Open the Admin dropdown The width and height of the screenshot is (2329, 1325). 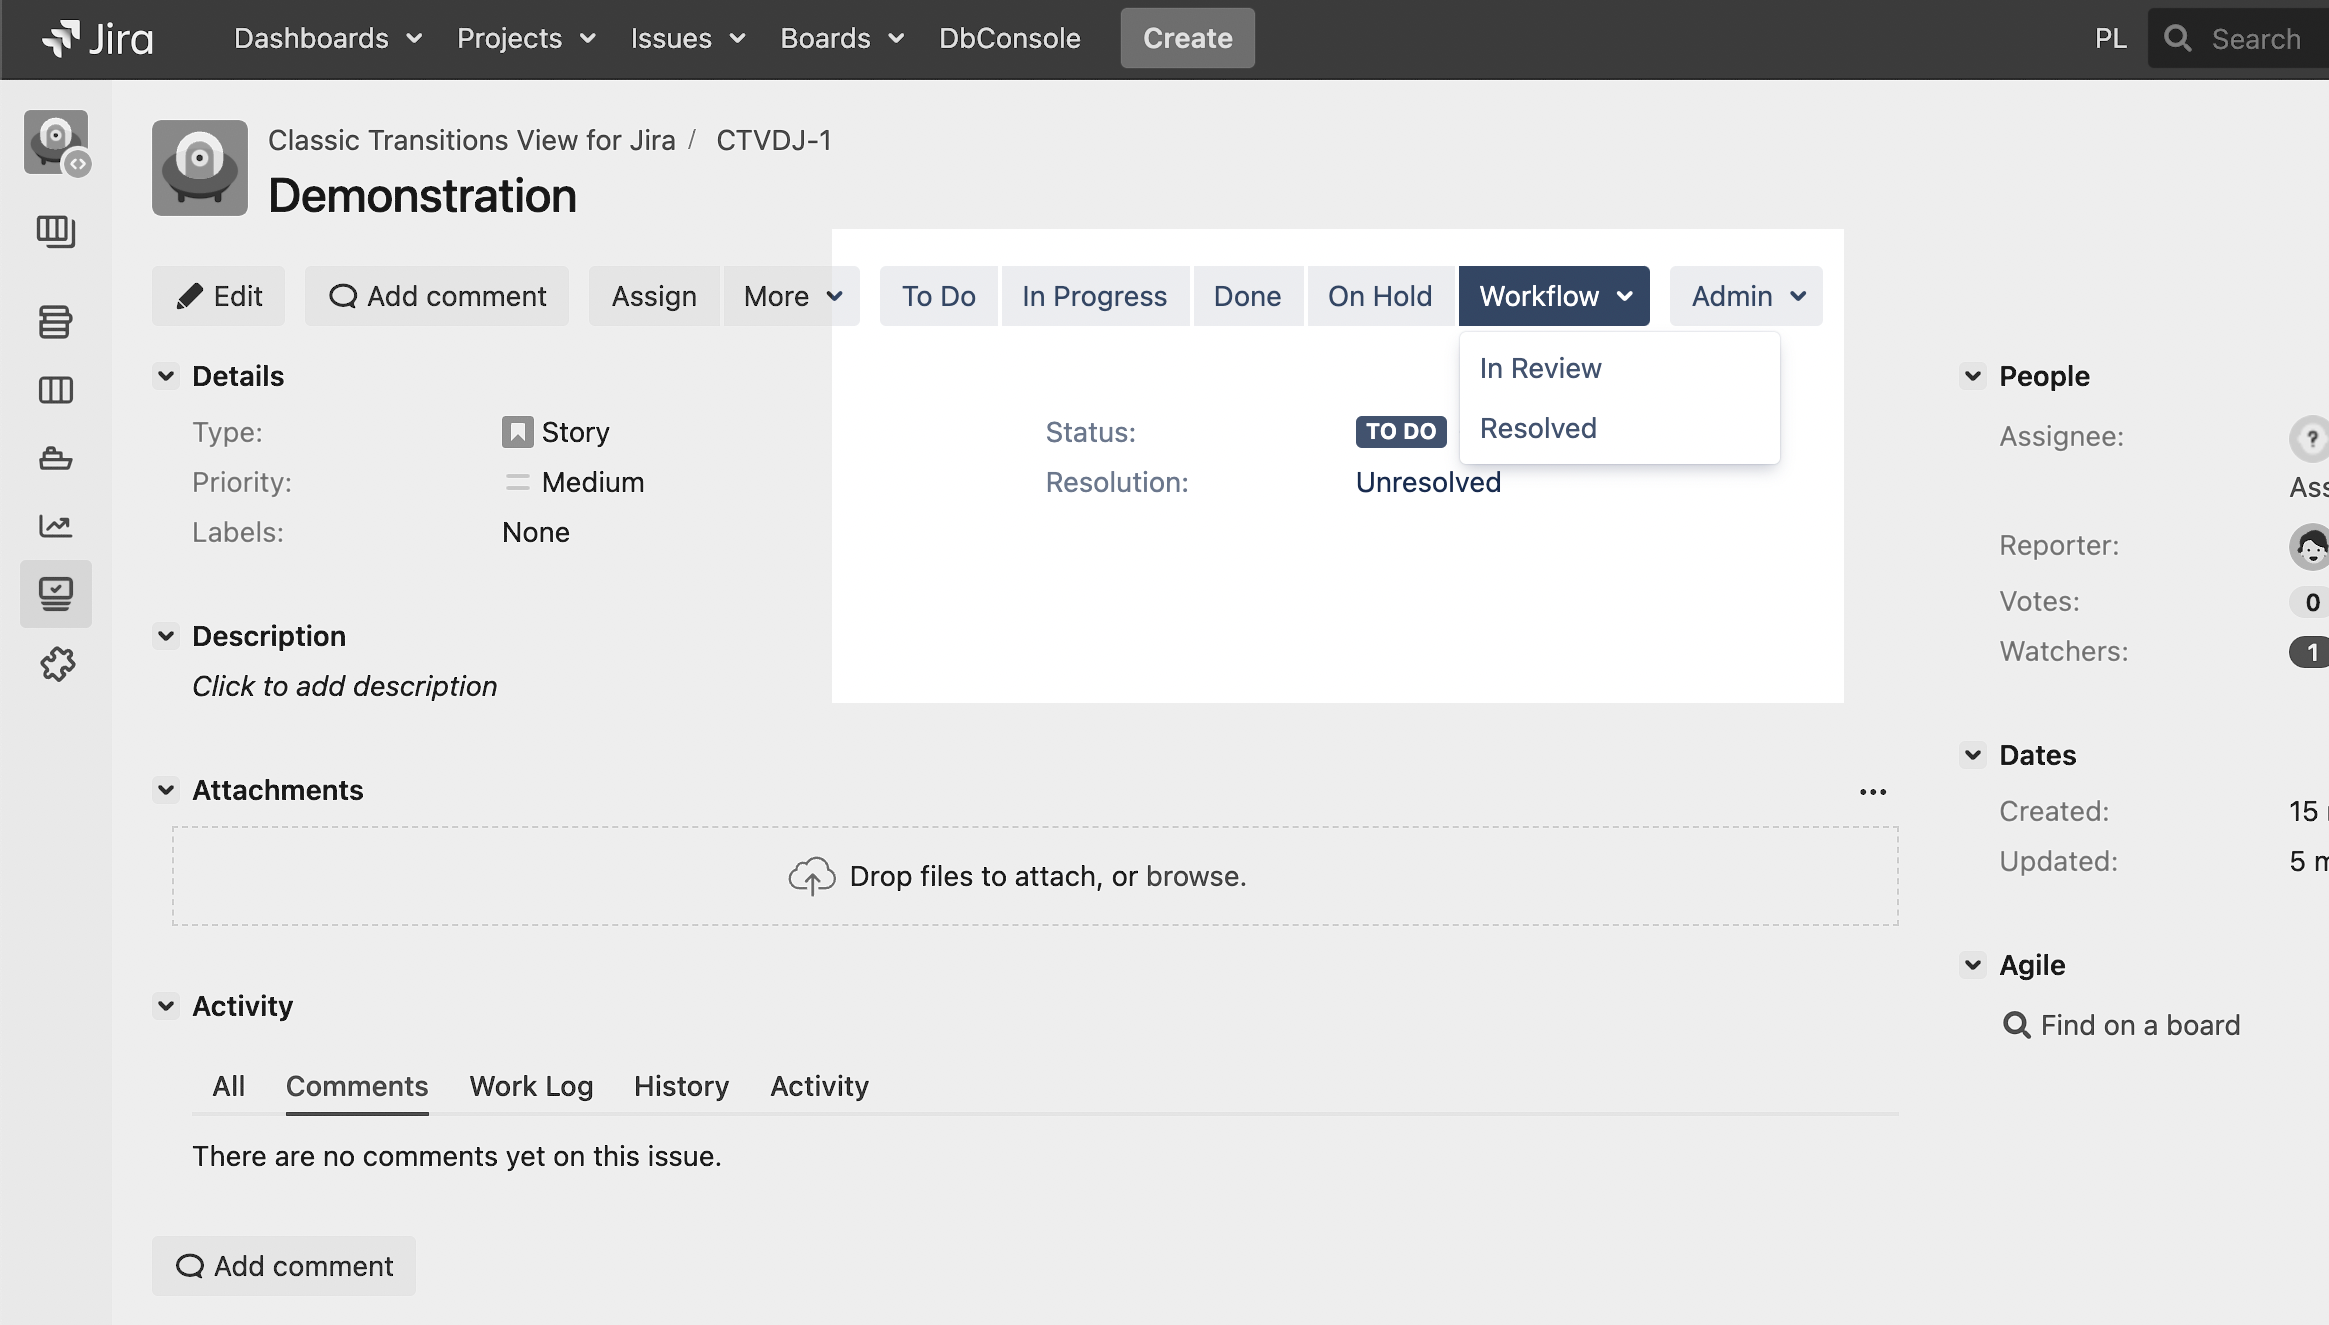coord(1746,296)
